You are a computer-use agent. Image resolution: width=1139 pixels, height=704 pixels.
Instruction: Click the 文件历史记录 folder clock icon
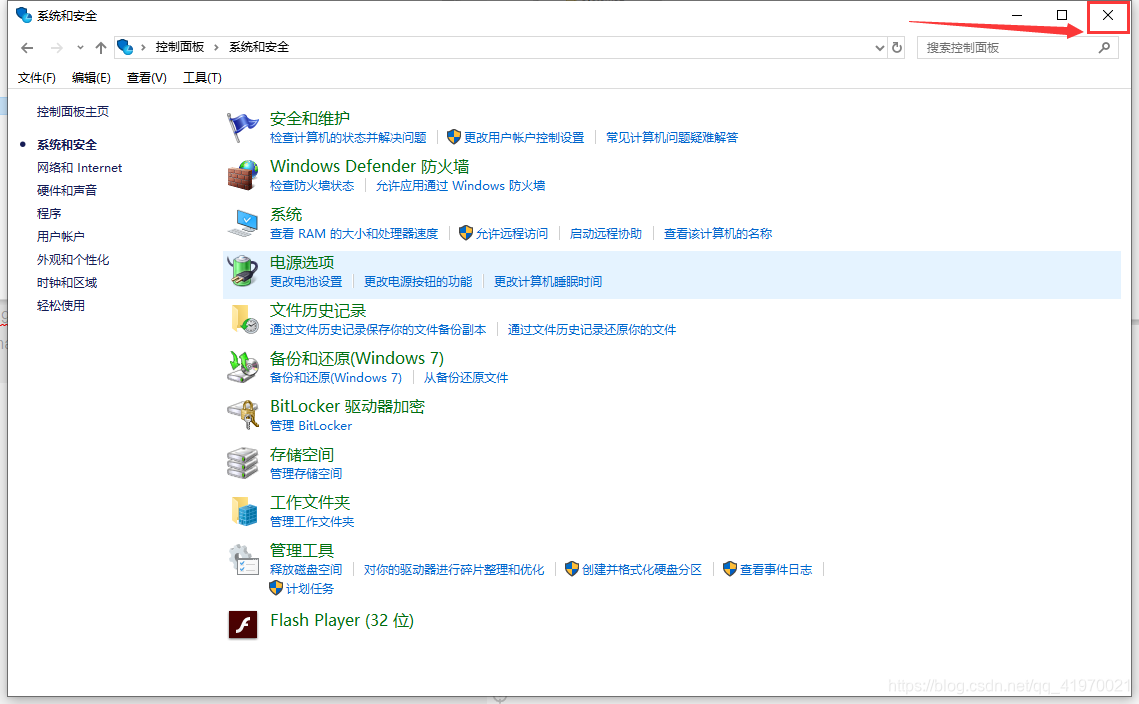point(244,319)
